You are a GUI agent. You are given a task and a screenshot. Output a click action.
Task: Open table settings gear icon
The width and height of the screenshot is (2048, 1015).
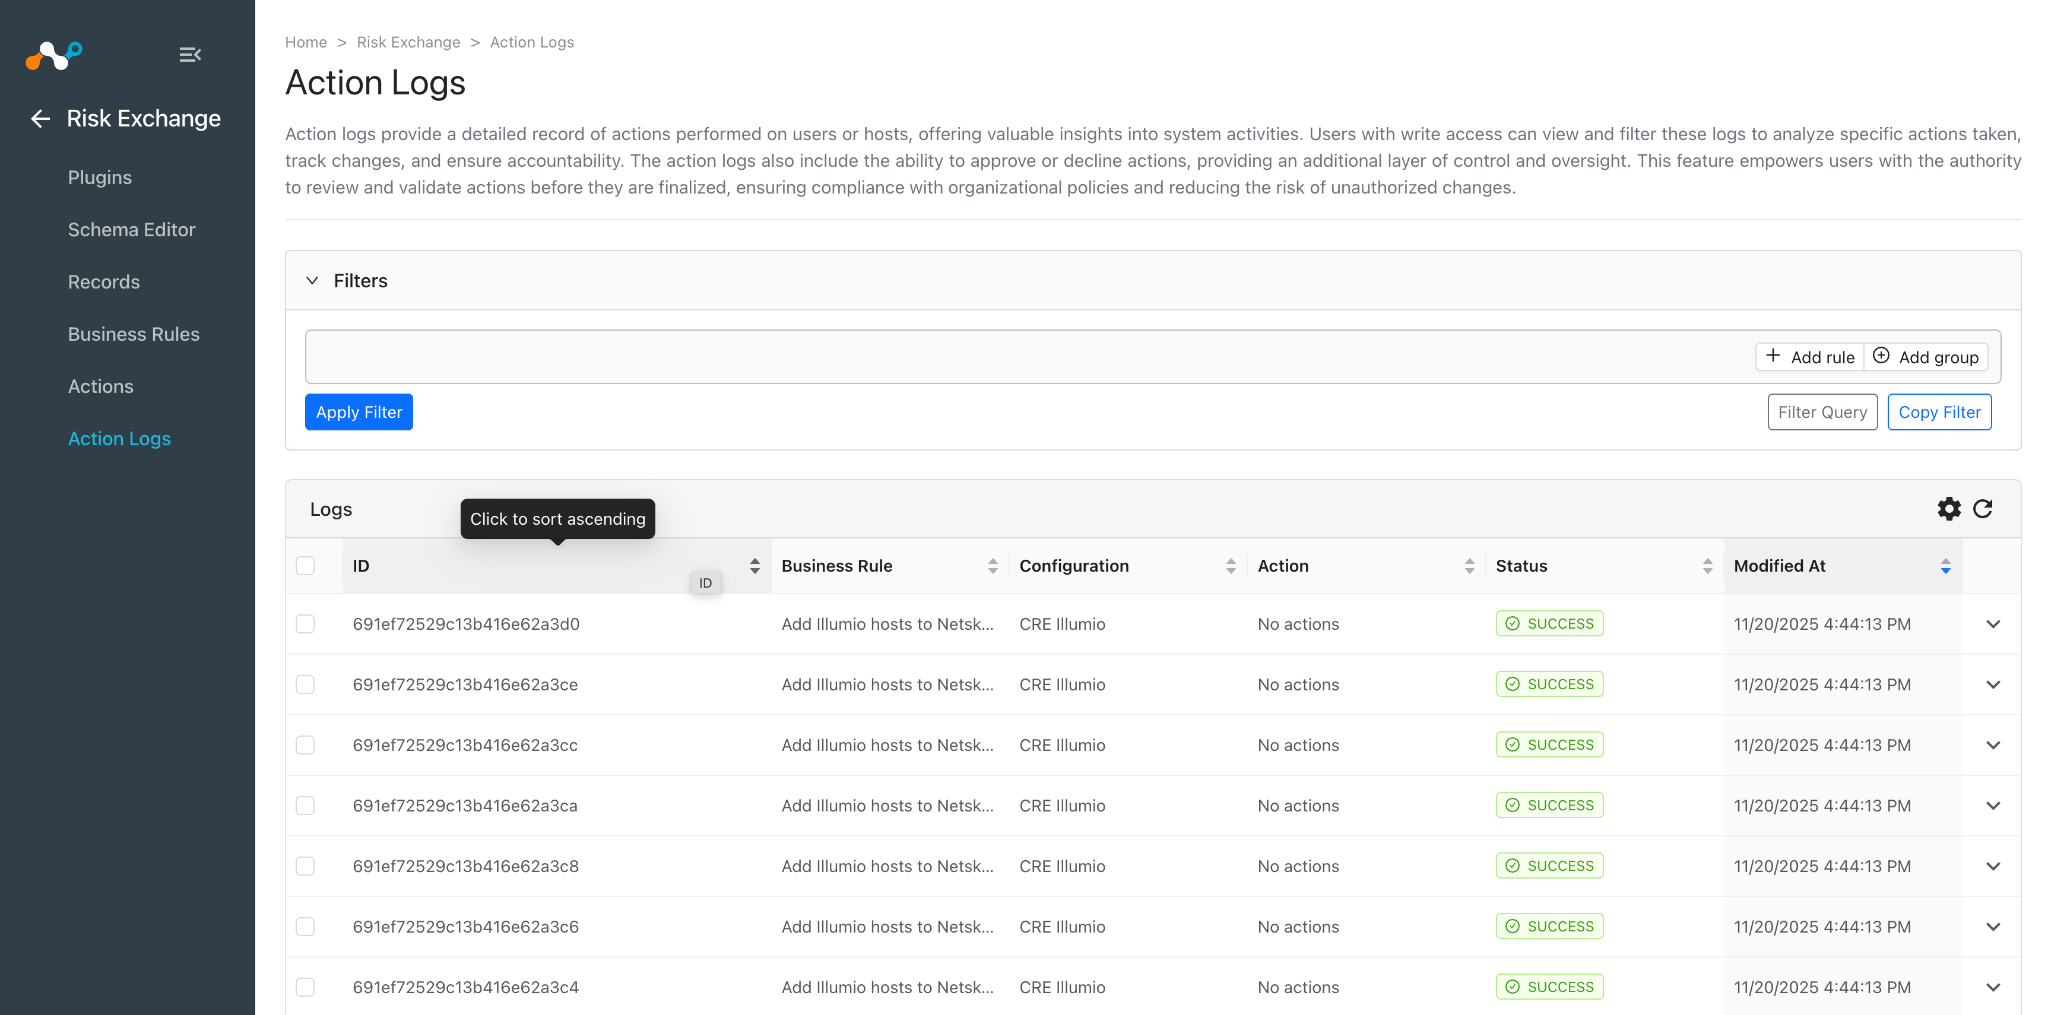[x=1949, y=509]
